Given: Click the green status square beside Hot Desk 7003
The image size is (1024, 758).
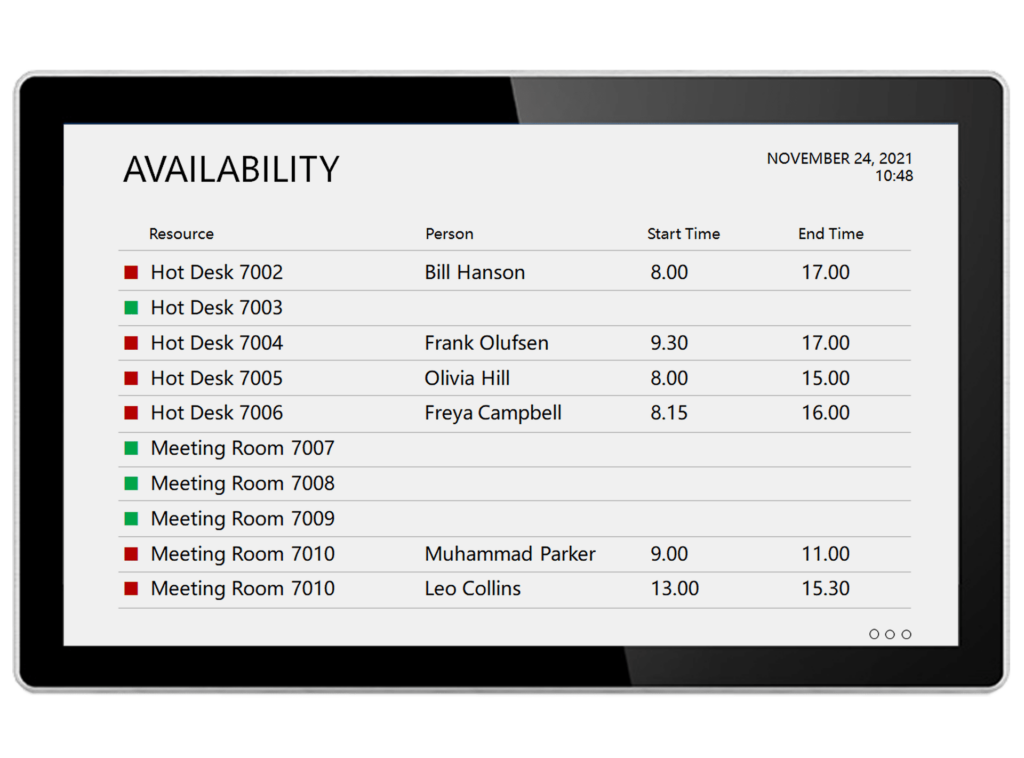Looking at the screenshot, I should coord(131,308).
